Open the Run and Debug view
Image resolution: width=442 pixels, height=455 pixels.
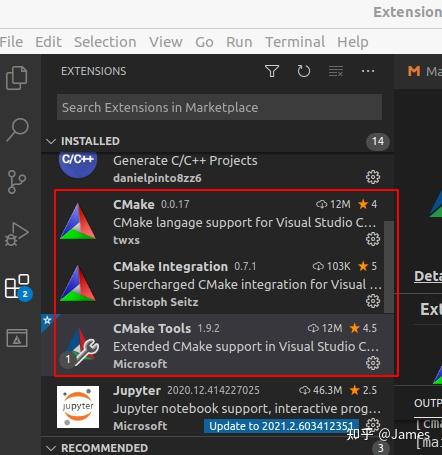17,234
